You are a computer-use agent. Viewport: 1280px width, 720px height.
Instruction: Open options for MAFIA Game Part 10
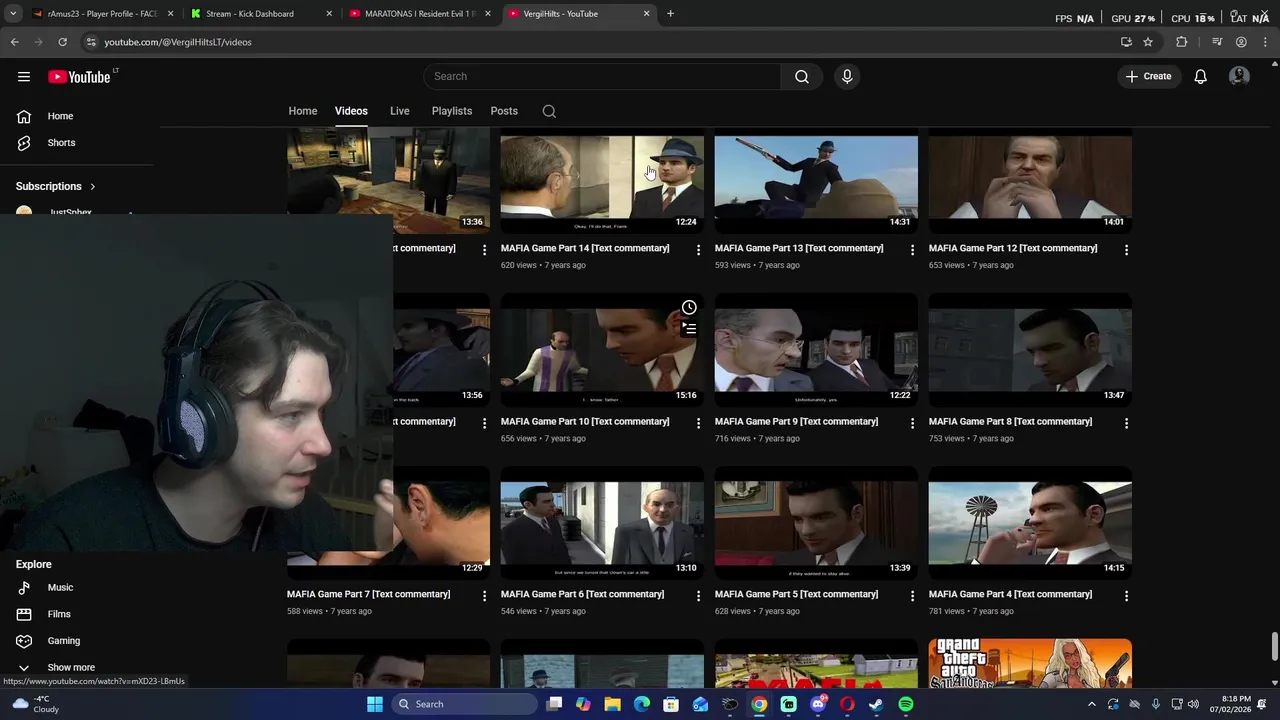pos(698,422)
